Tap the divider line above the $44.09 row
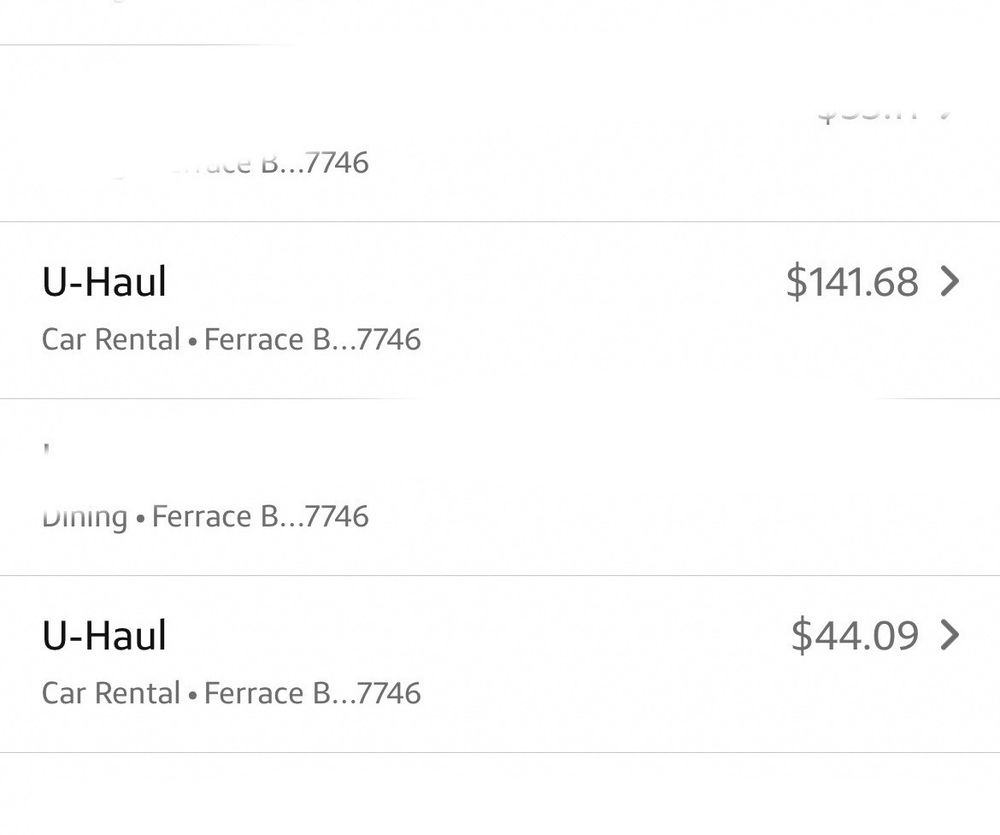 pos(500,575)
